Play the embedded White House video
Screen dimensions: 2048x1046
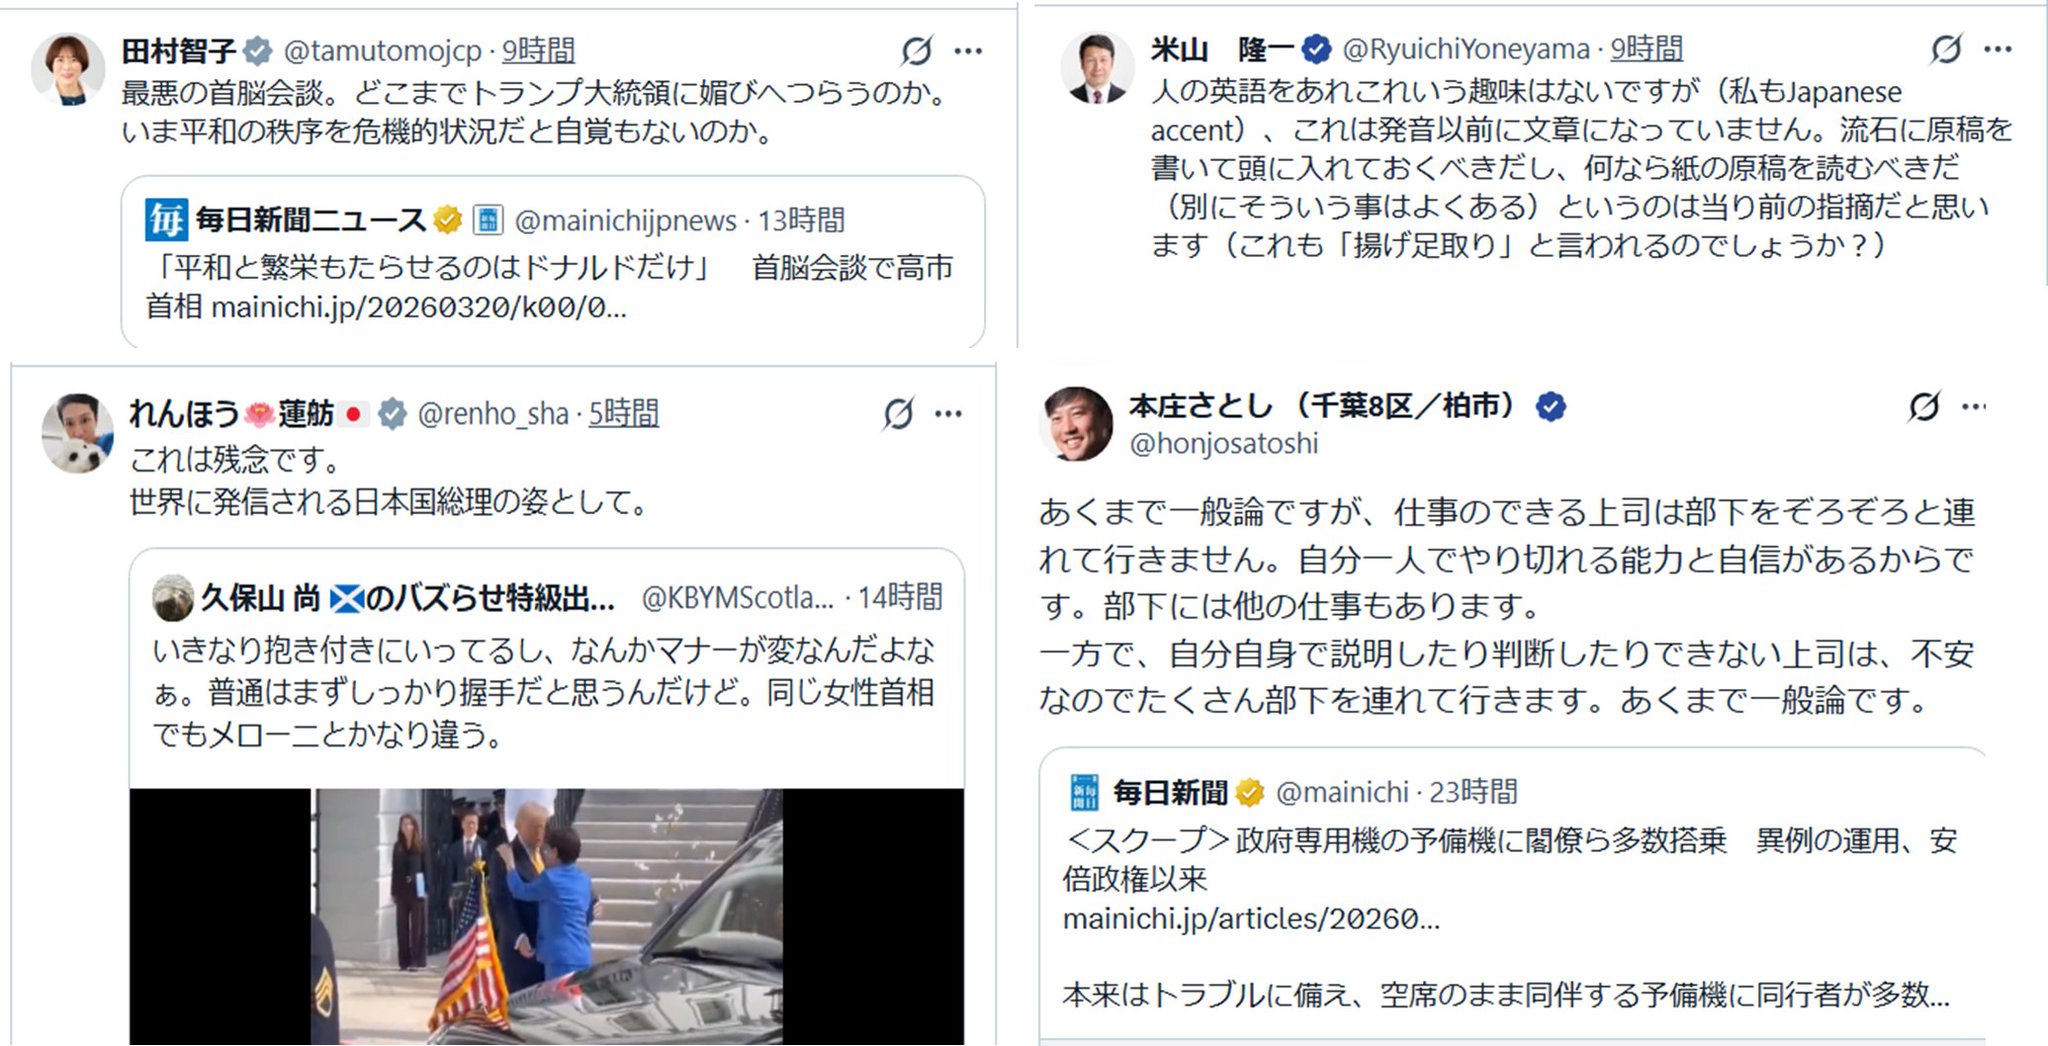pyautogui.click(x=547, y=917)
